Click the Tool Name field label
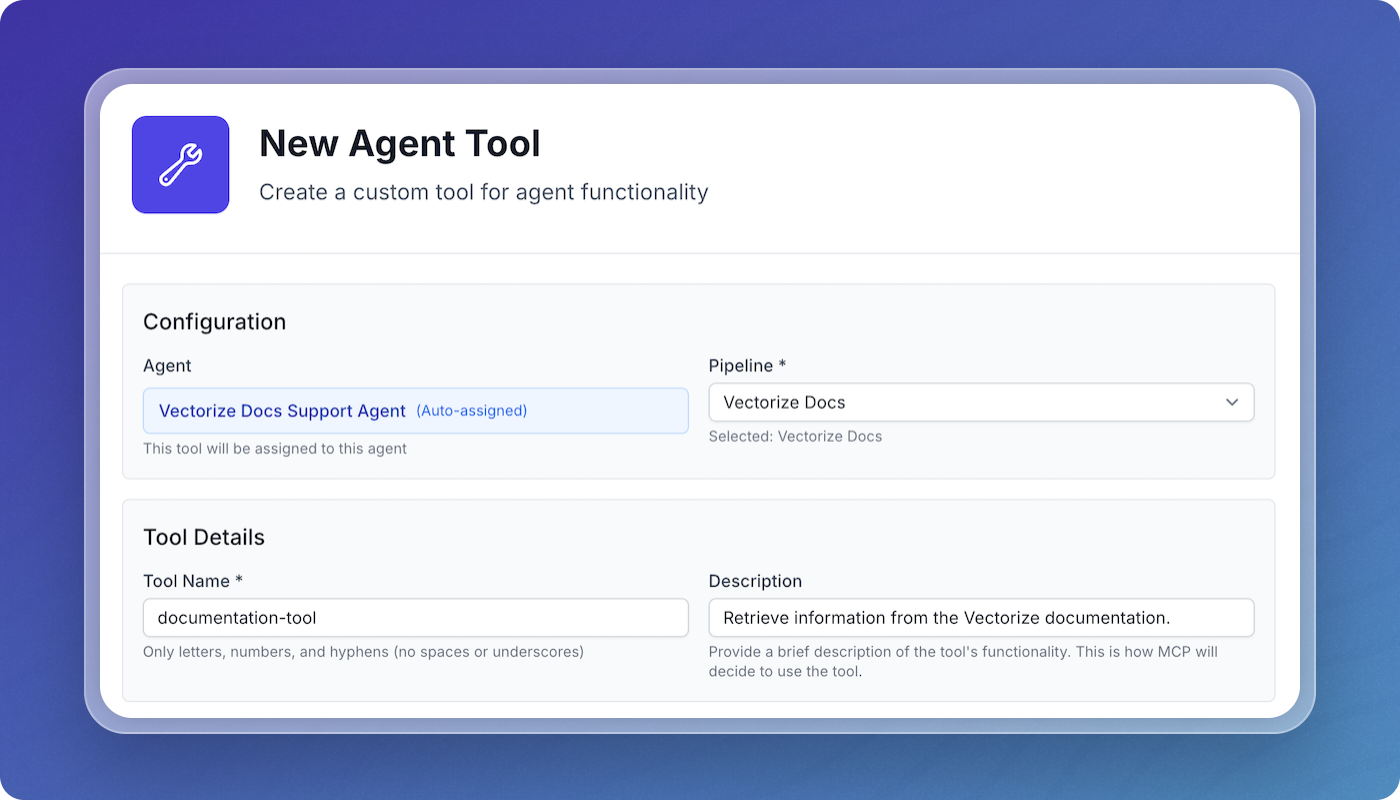 click(187, 581)
